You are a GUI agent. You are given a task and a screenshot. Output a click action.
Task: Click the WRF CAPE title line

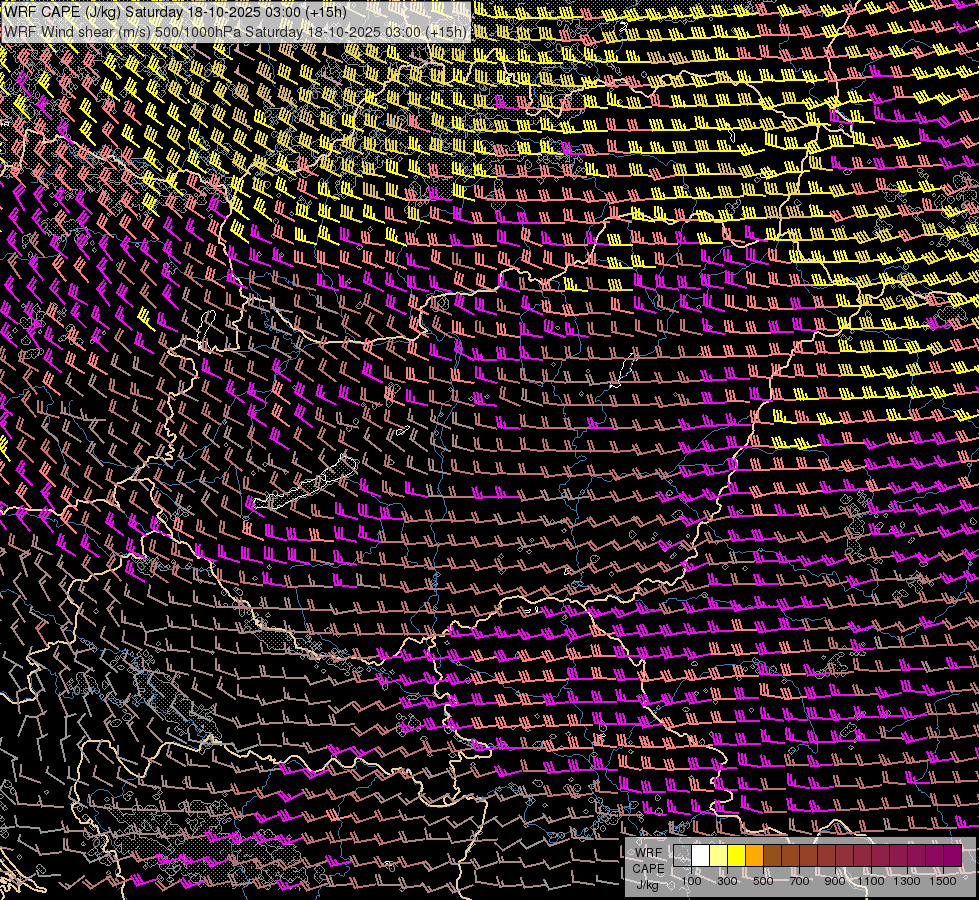point(176,11)
